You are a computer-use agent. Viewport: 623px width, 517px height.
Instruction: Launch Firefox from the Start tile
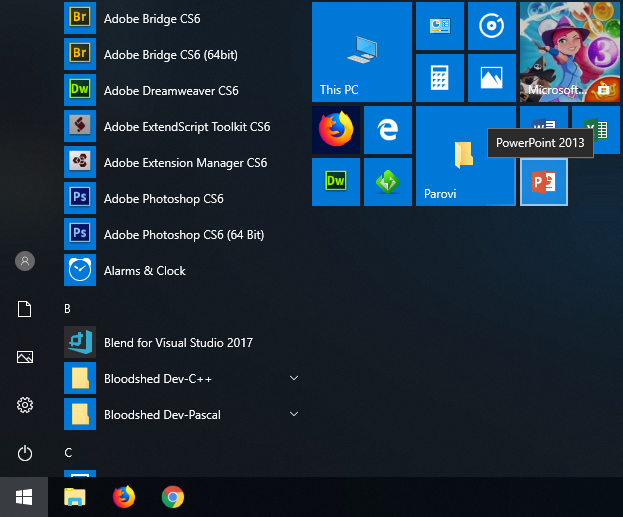(x=336, y=130)
